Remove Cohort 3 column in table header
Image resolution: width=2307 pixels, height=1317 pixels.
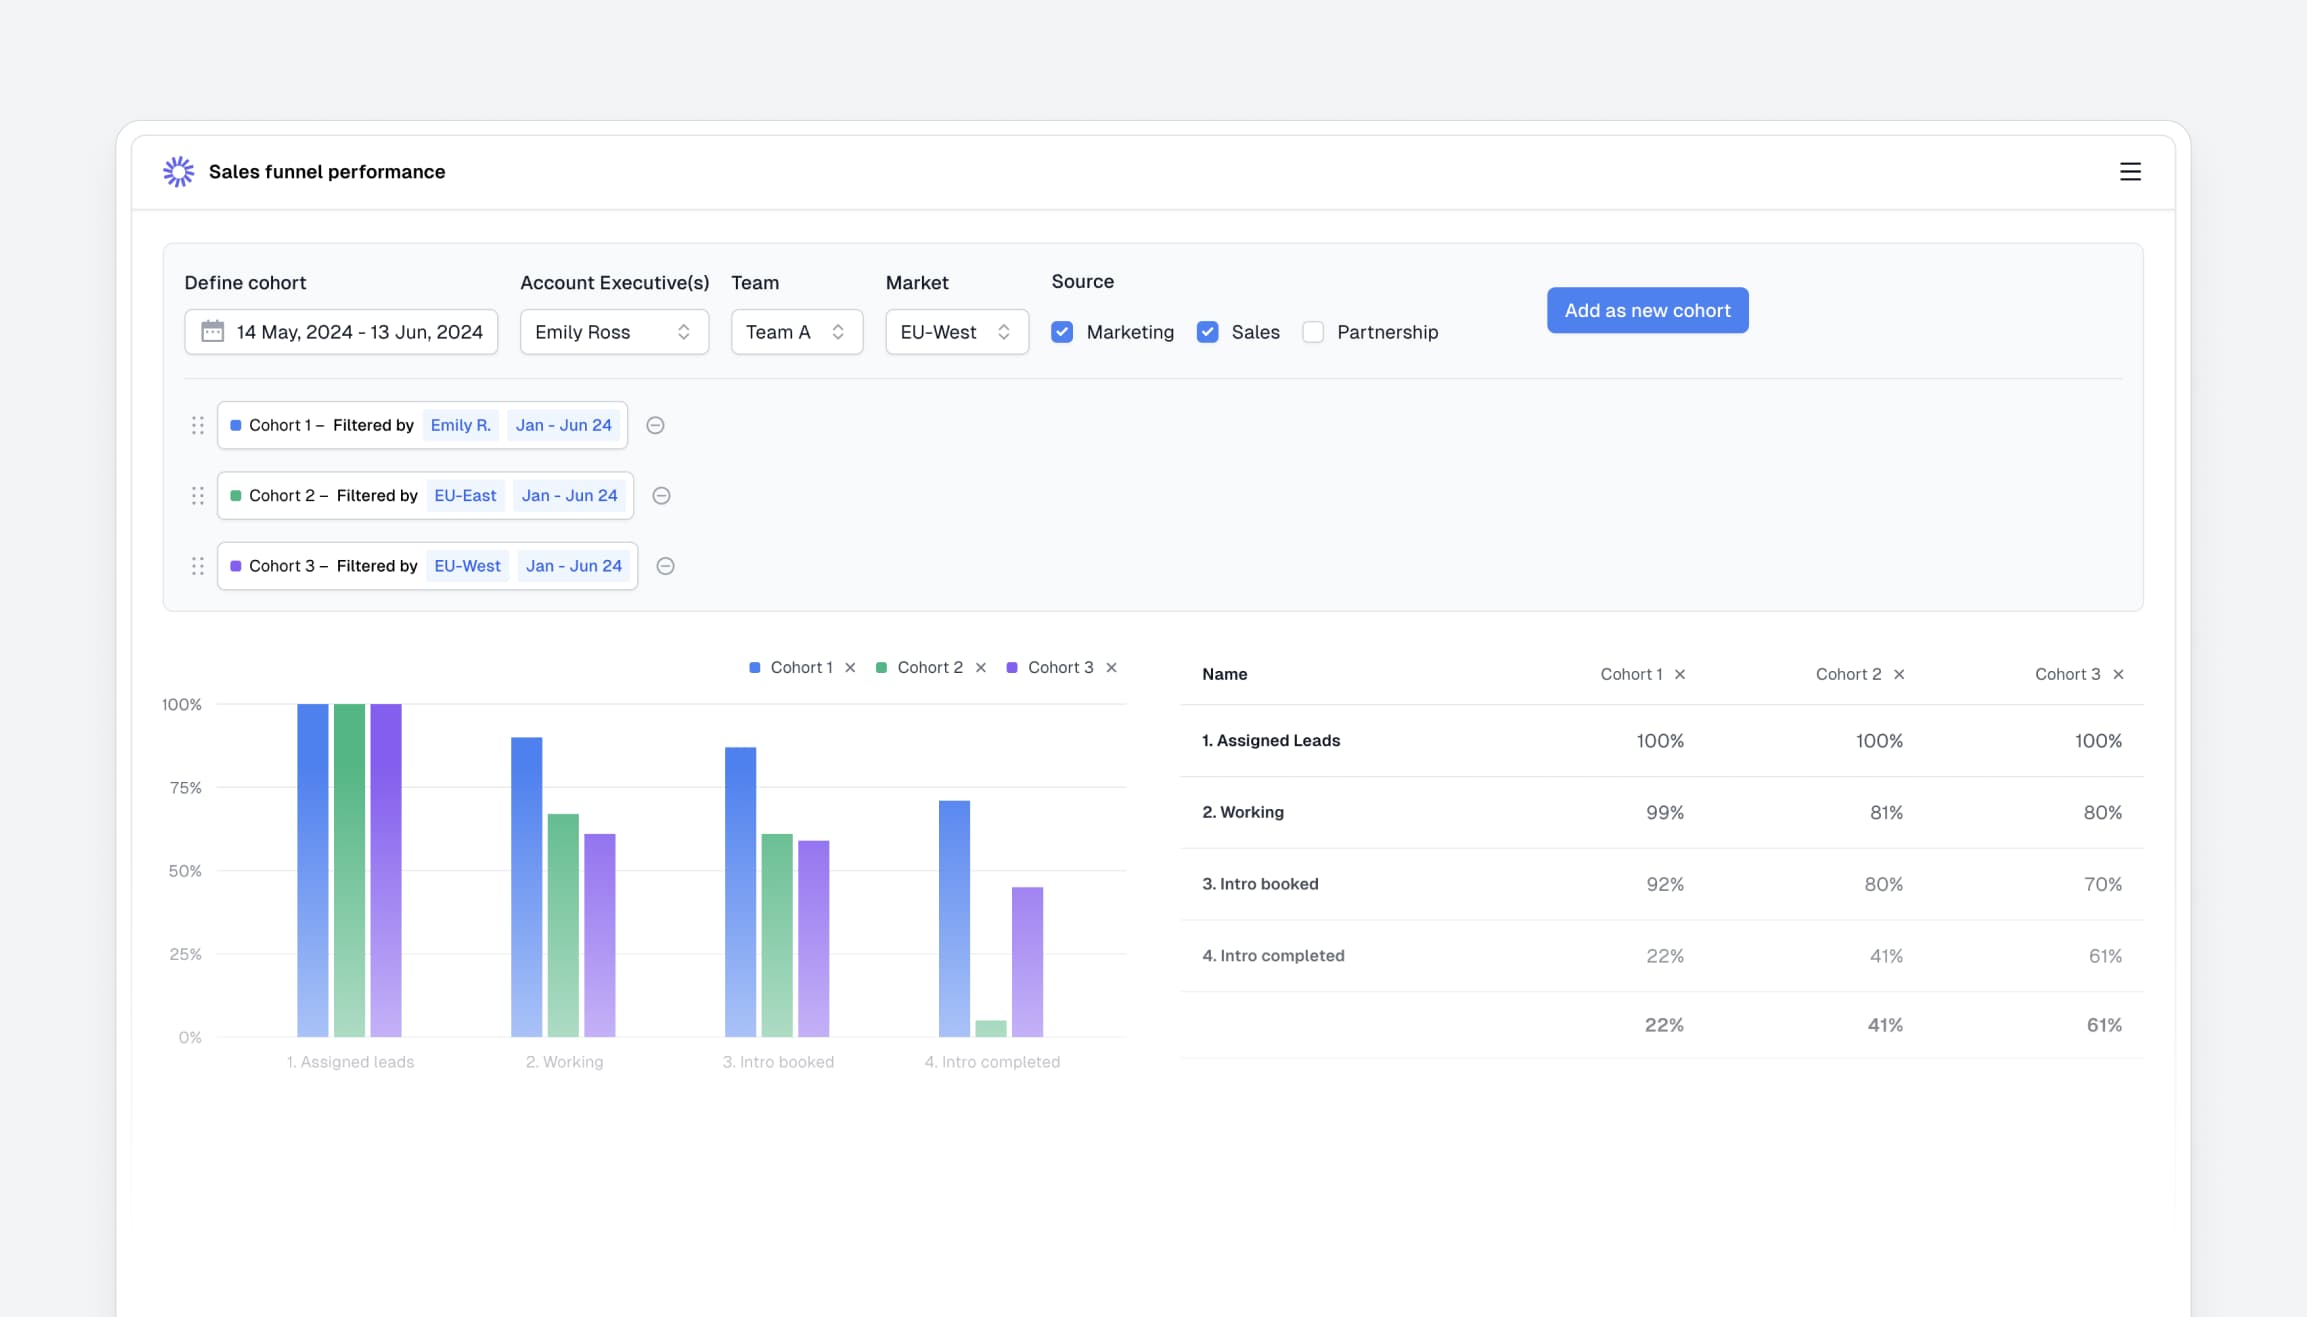[x=2118, y=675]
